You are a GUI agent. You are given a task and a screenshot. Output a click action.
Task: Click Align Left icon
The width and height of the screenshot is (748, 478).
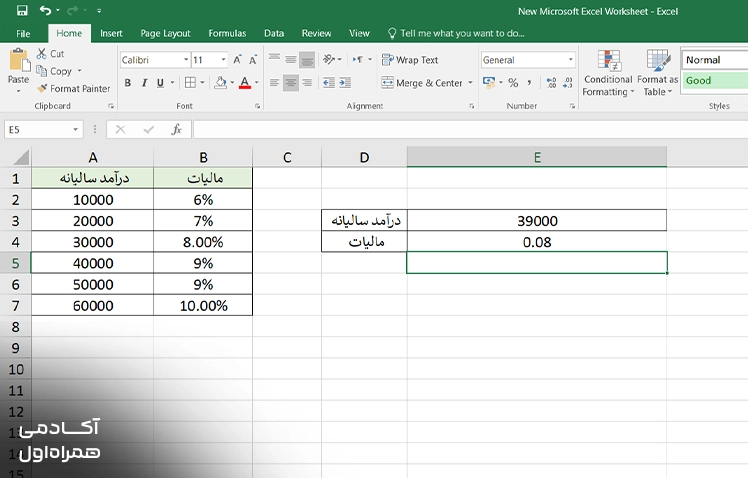[274, 83]
